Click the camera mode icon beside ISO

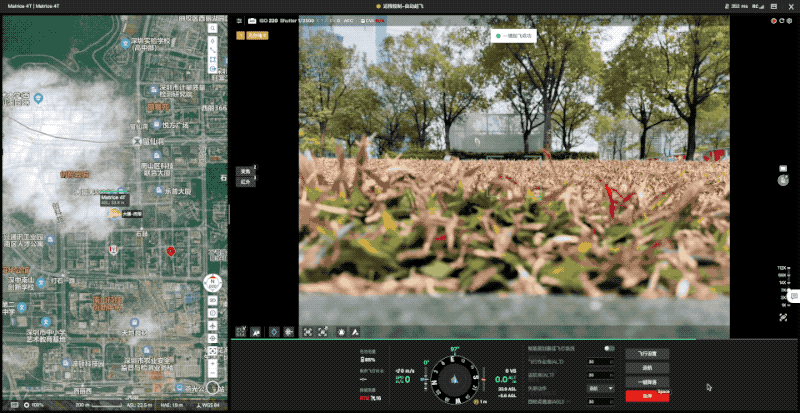click(252, 20)
